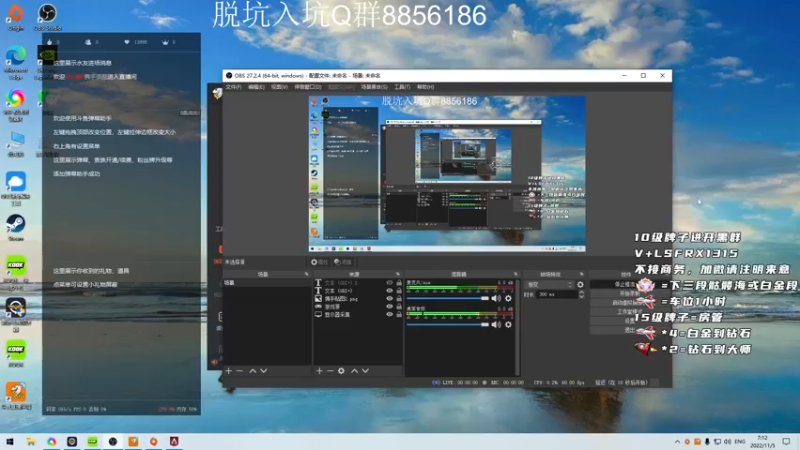The height and width of the screenshot is (450, 800).
Task: Click the Steam desktop icon
Action: (16, 228)
